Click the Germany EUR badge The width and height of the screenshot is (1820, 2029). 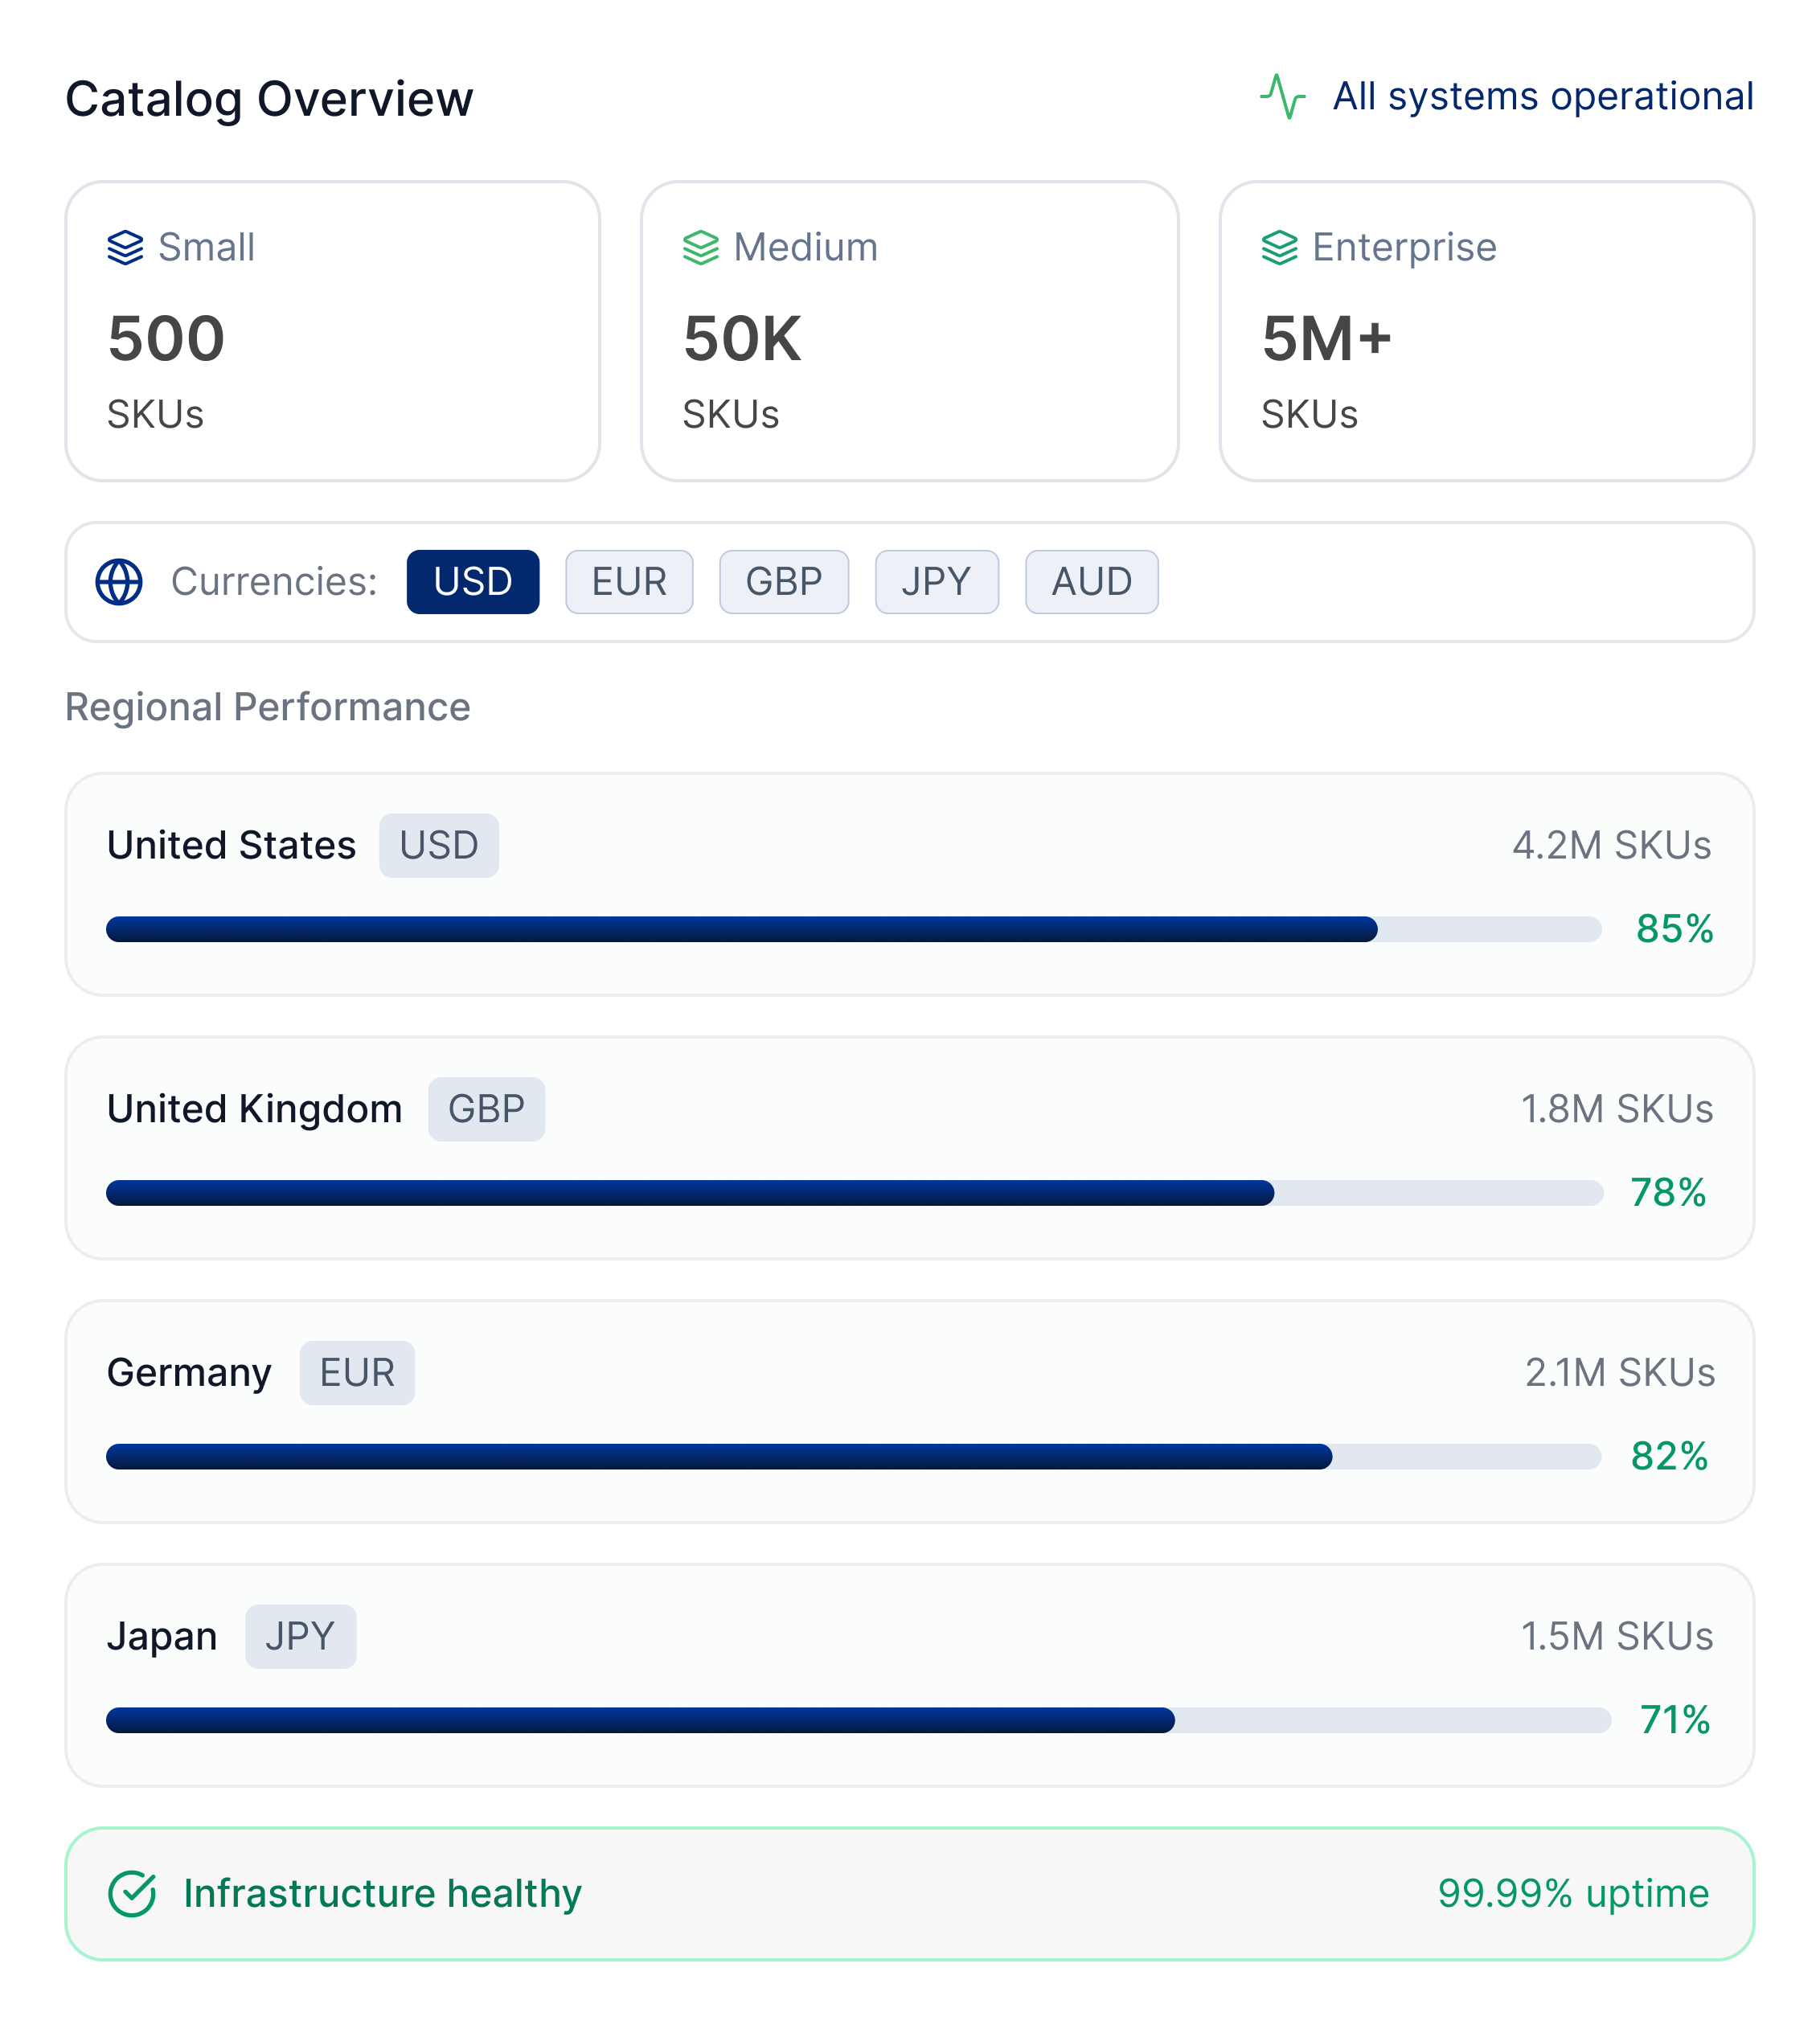[x=357, y=1373]
